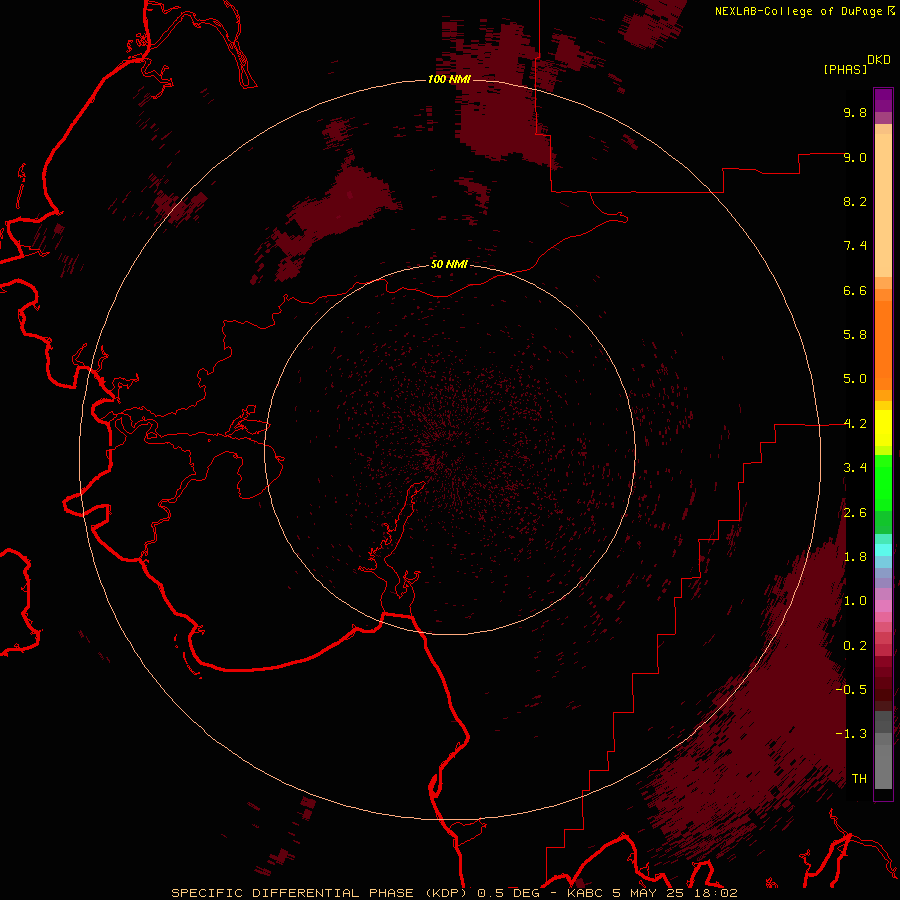
Task: Click the pink legend swatch
Action: coord(883,606)
